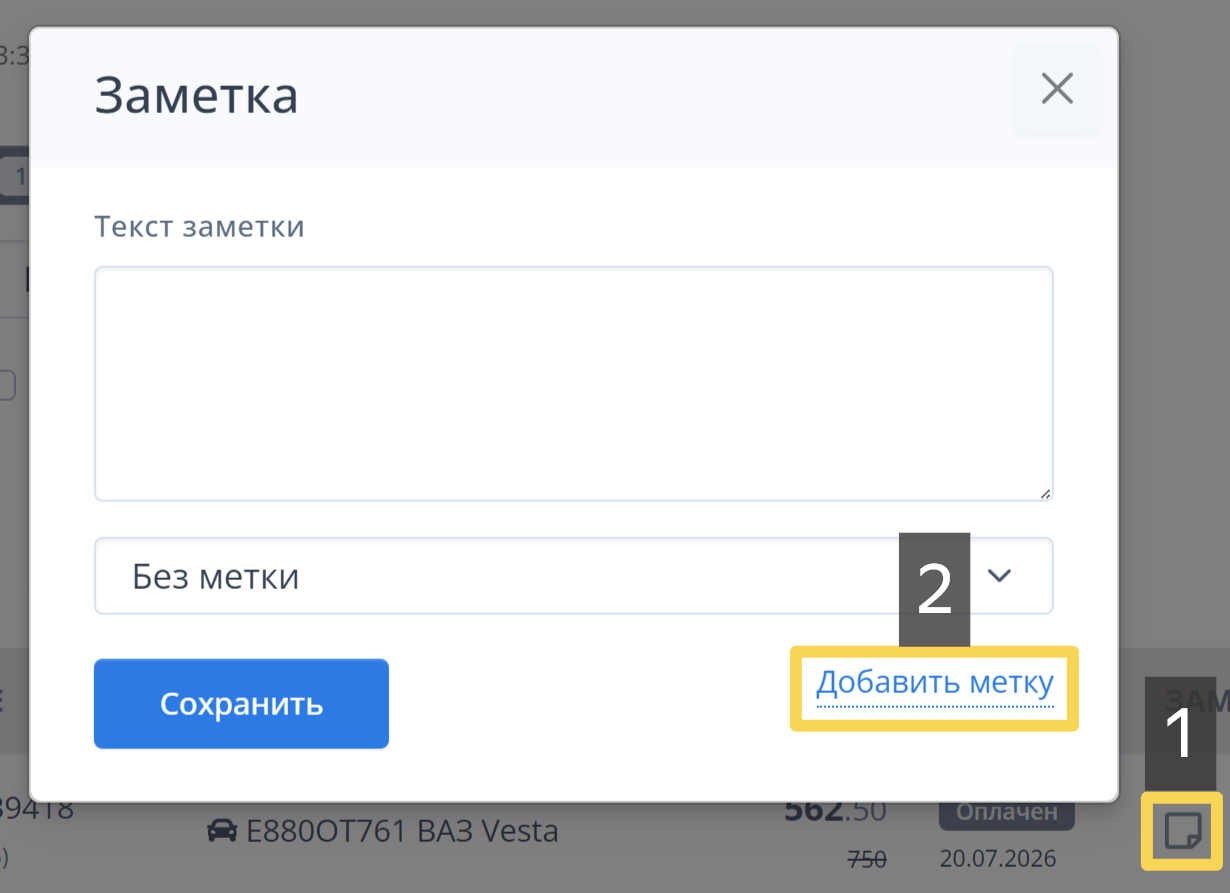Click the number 2 annotation marker

[935, 589]
